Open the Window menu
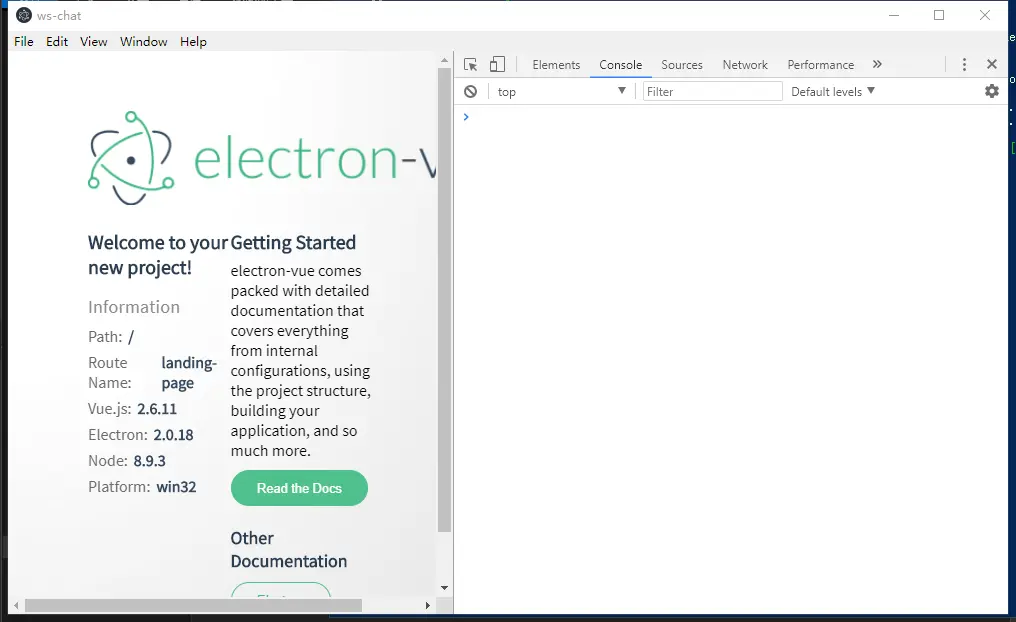Screen dimensions: 1016x622 (x=143, y=41)
